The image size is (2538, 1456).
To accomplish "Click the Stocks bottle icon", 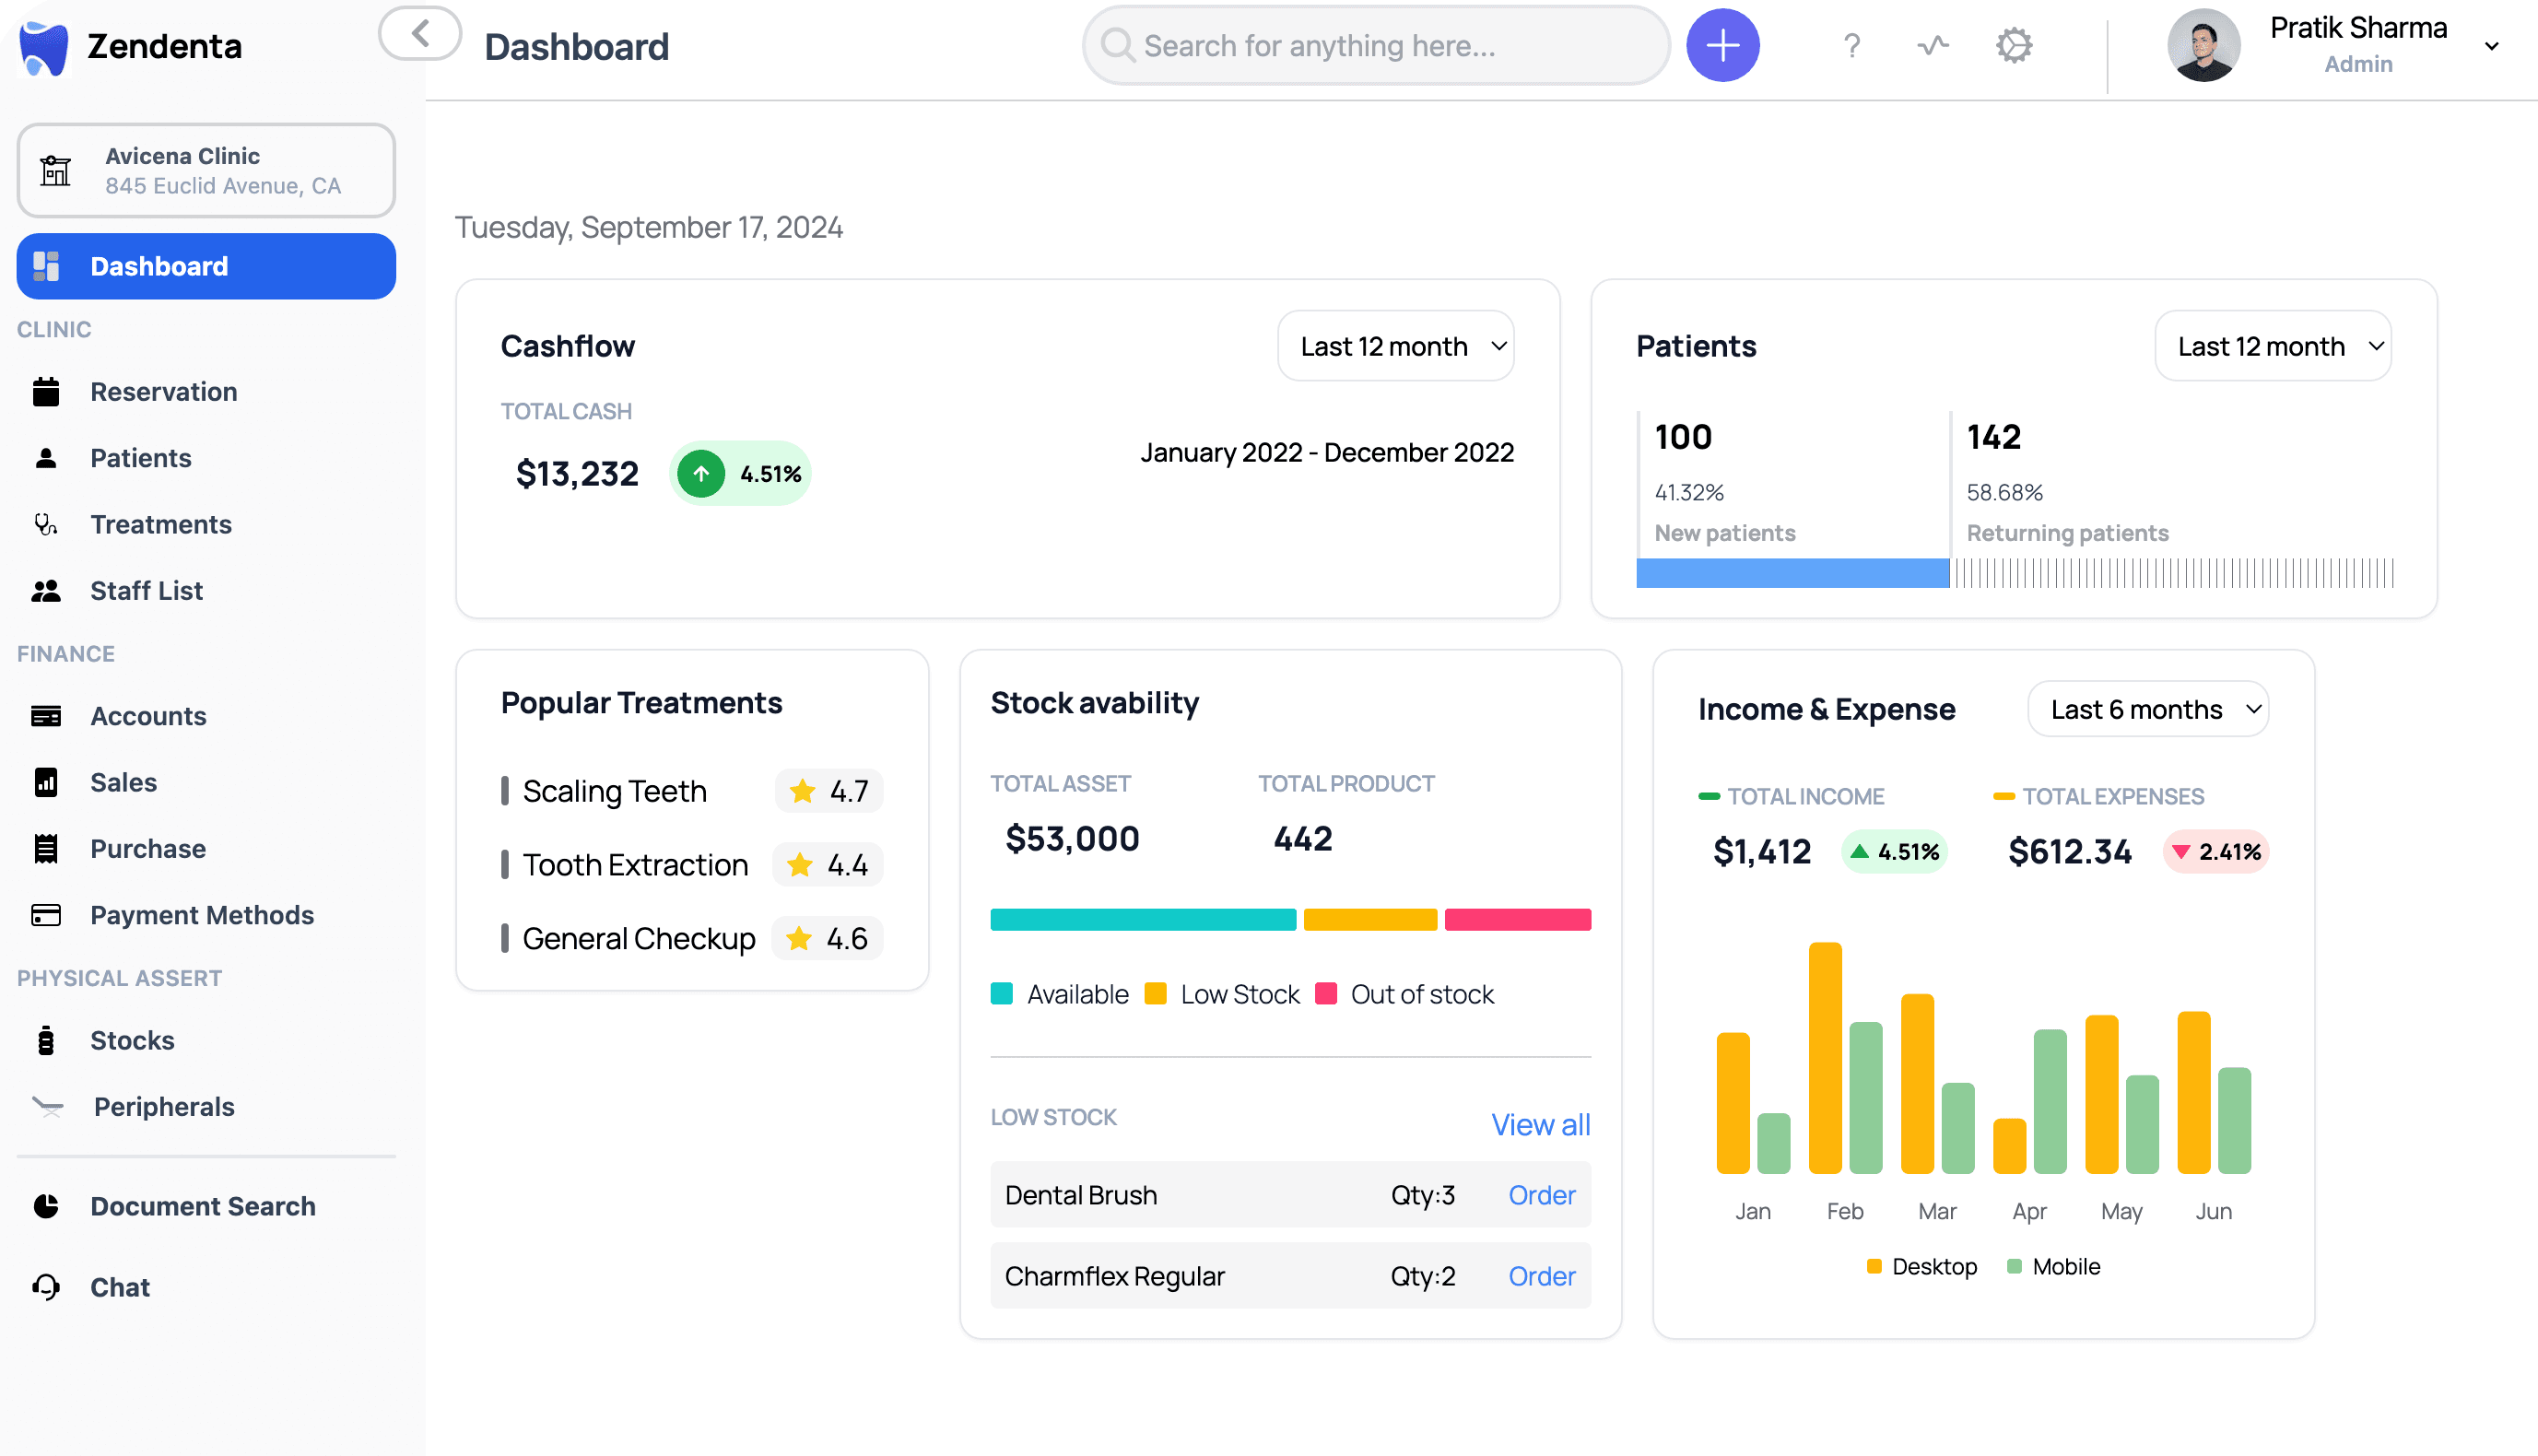I will (x=46, y=1040).
